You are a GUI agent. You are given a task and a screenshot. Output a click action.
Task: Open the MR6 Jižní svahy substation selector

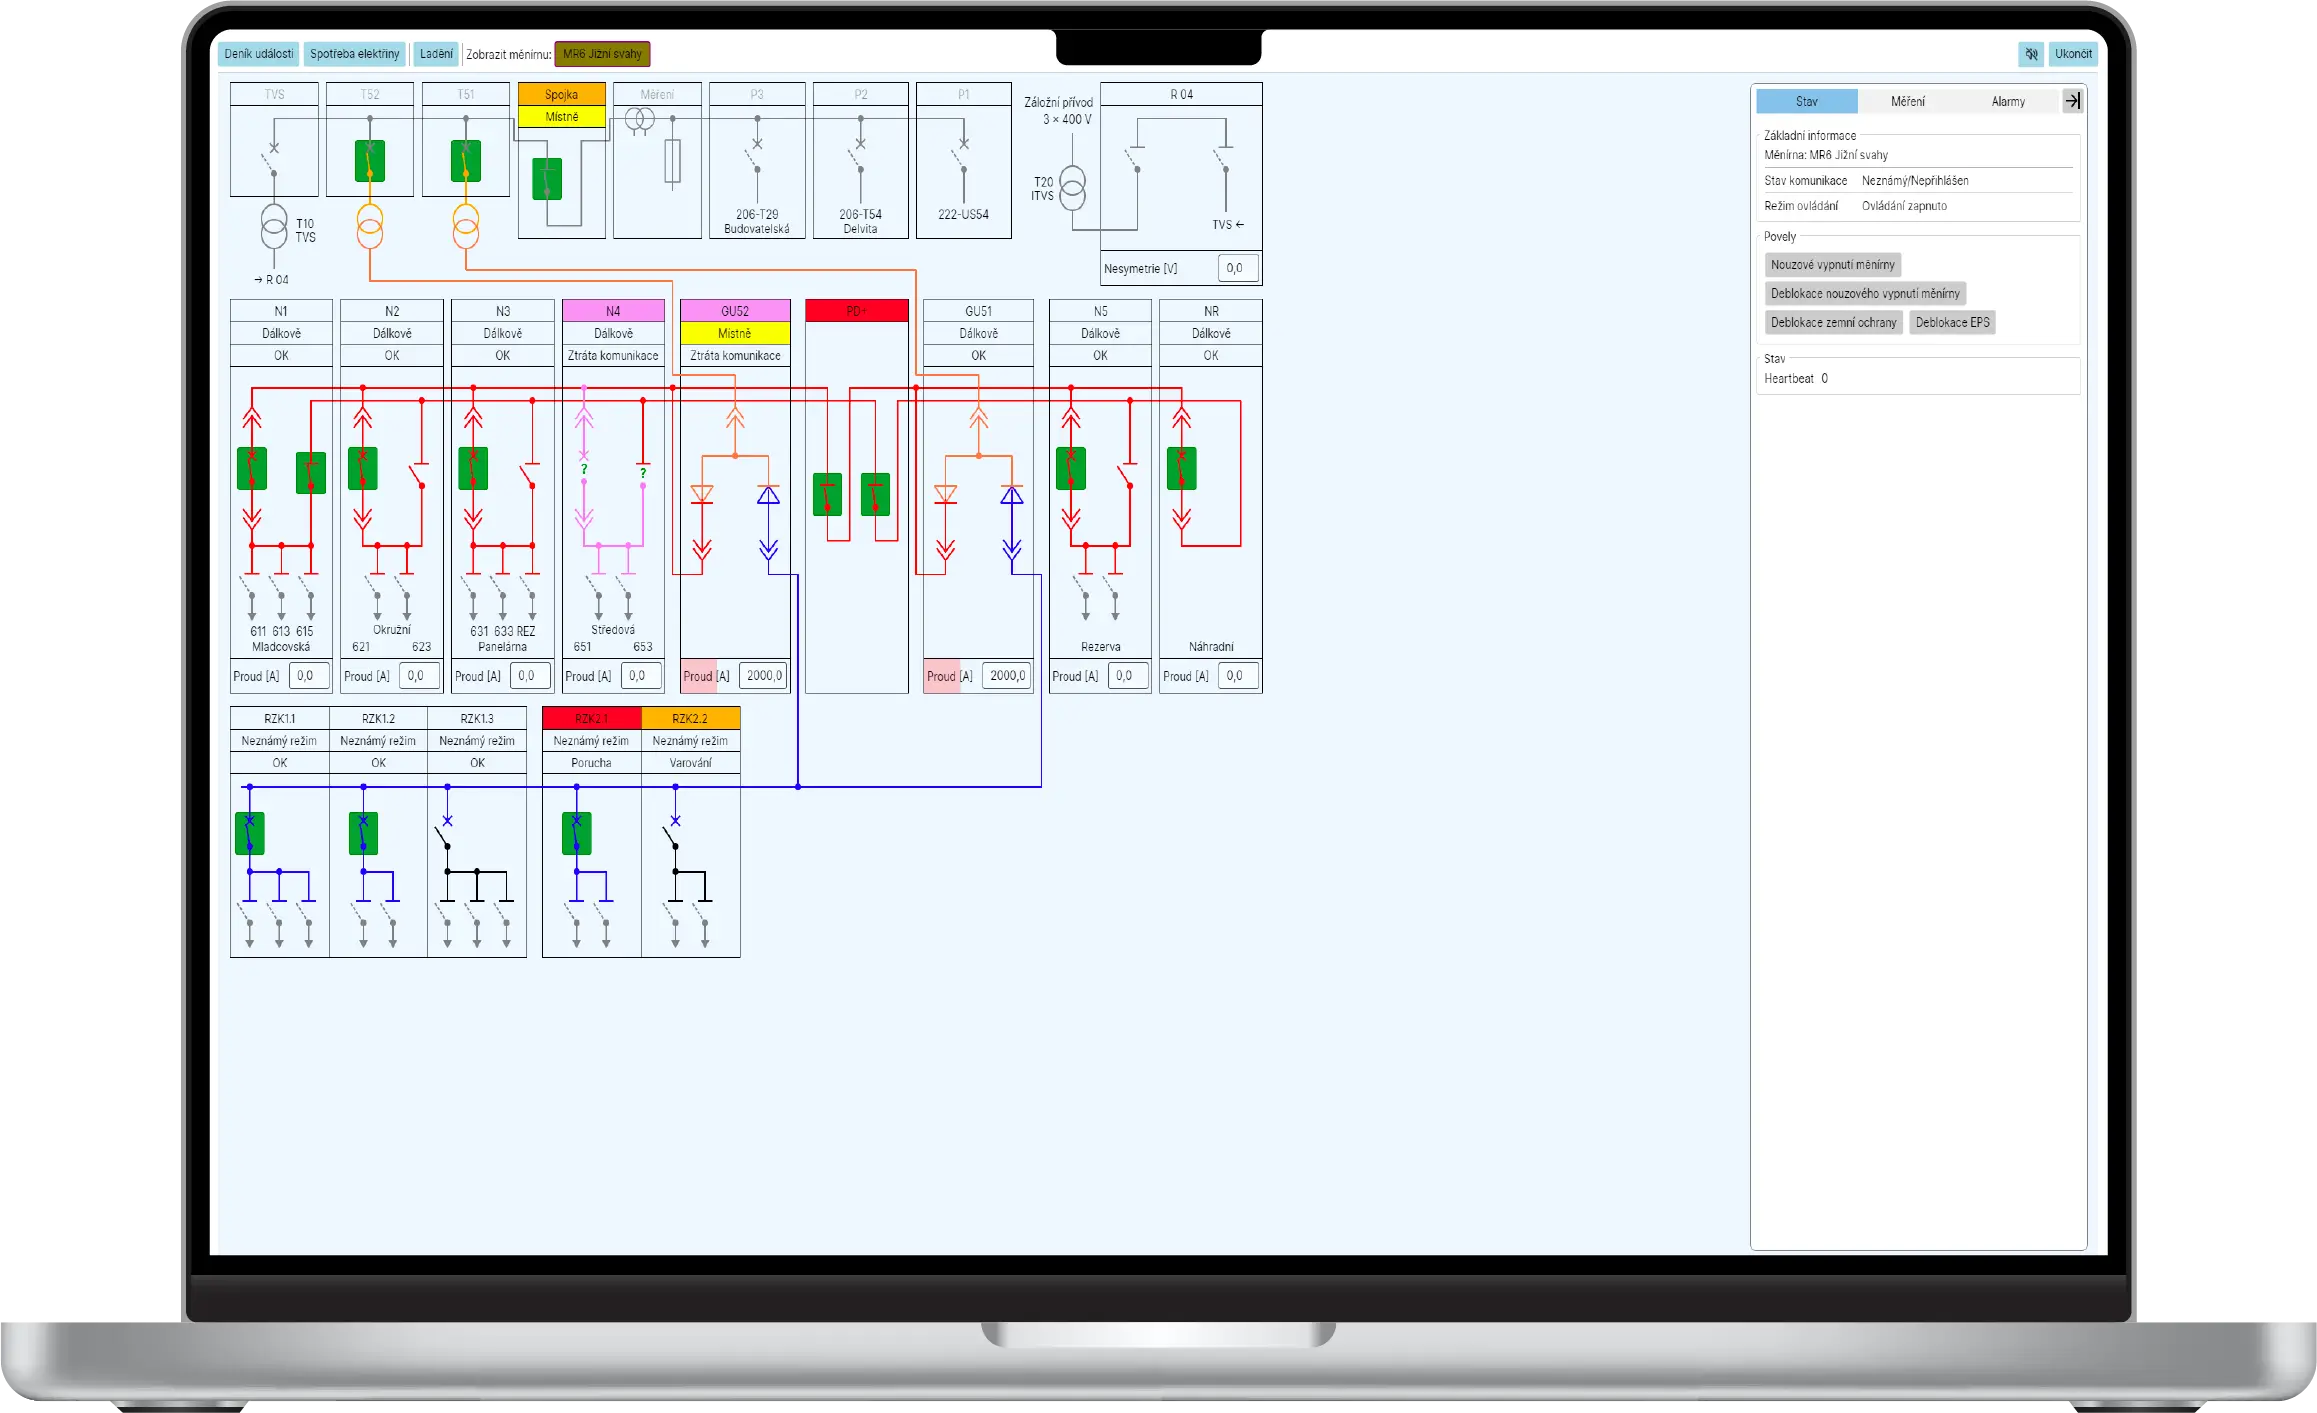(603, 54)
